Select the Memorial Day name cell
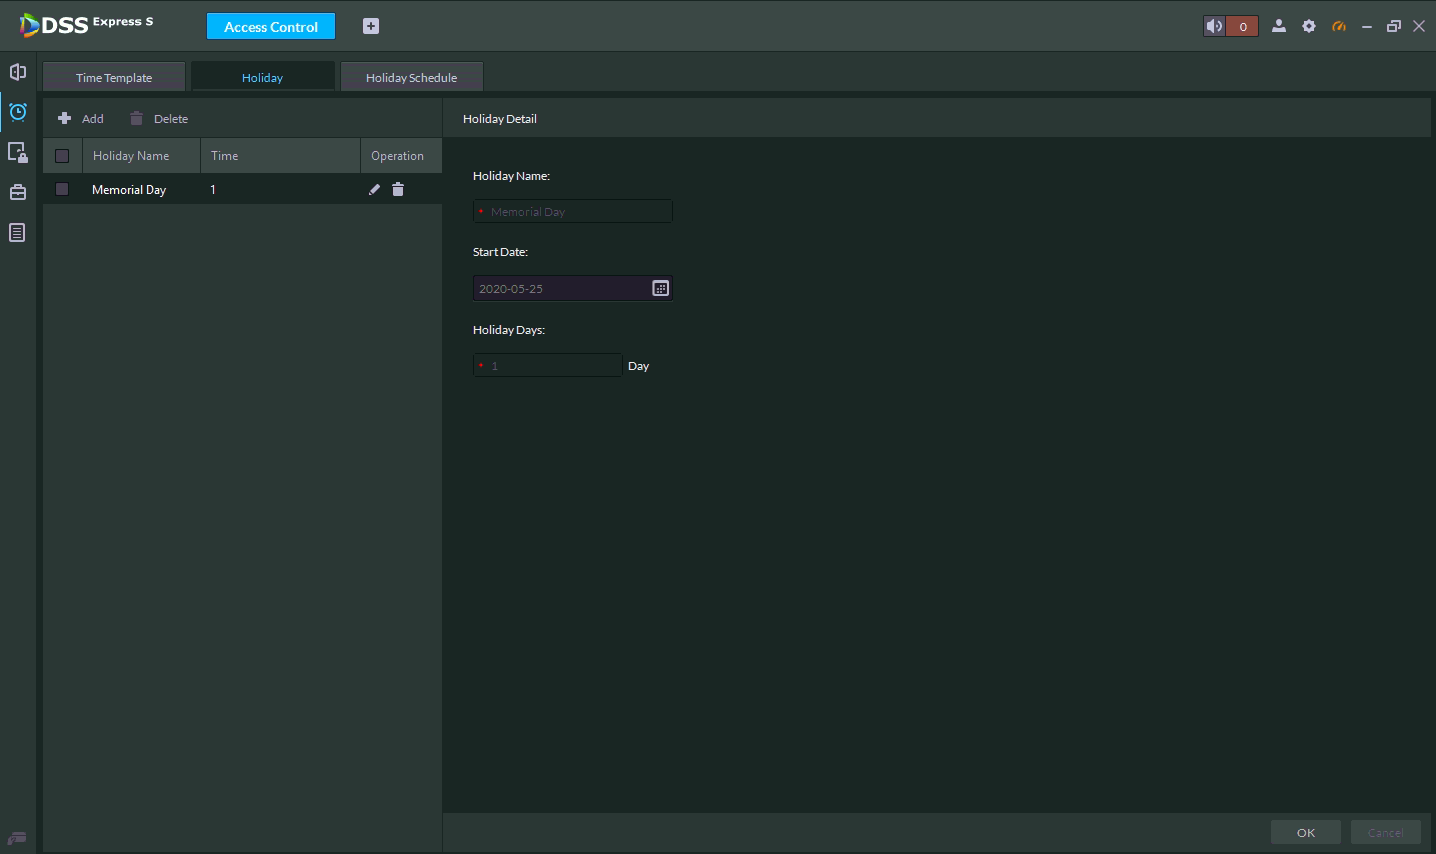The image size is (1436, 854). [129, 189]
